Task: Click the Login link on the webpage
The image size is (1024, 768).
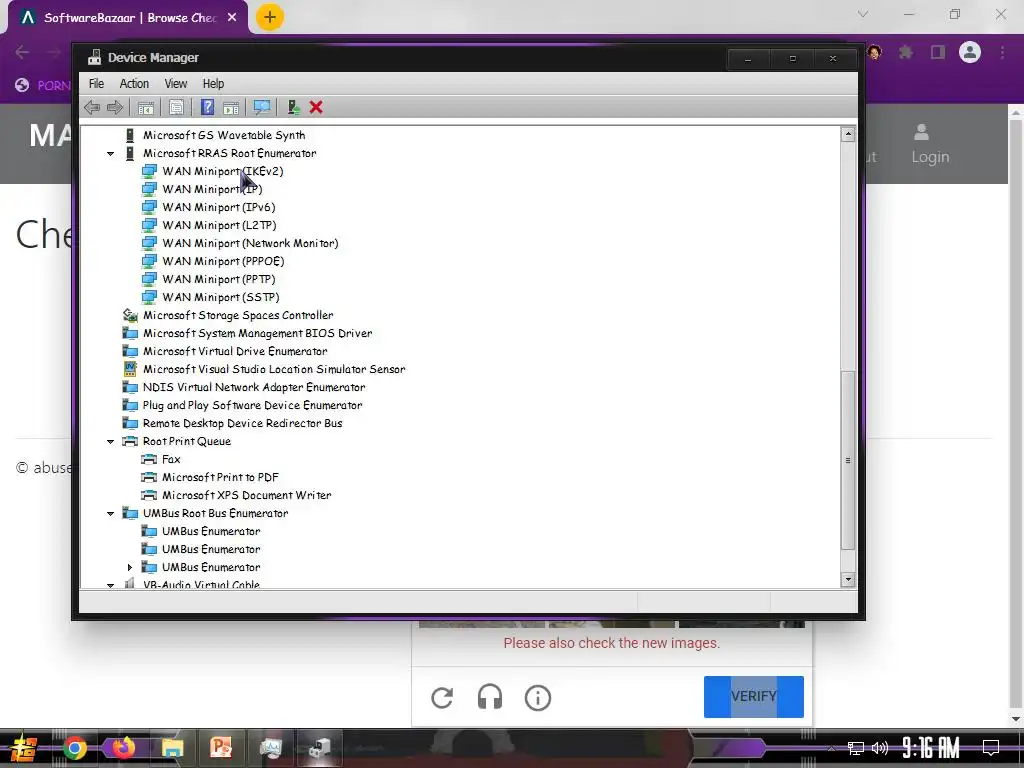Action: tap(930, 145)
